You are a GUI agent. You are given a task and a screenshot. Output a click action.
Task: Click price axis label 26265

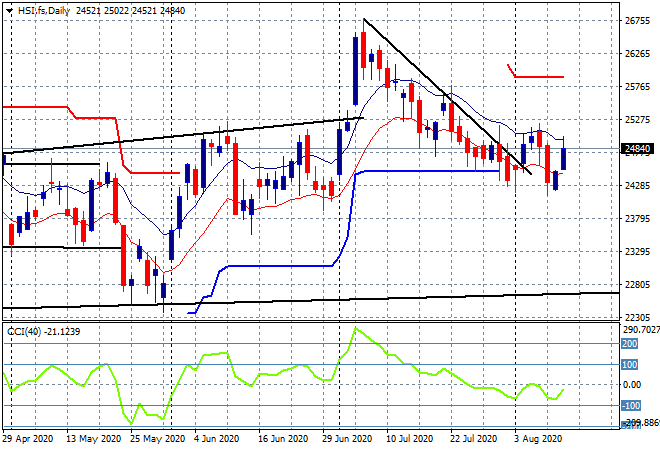[637, 54]
